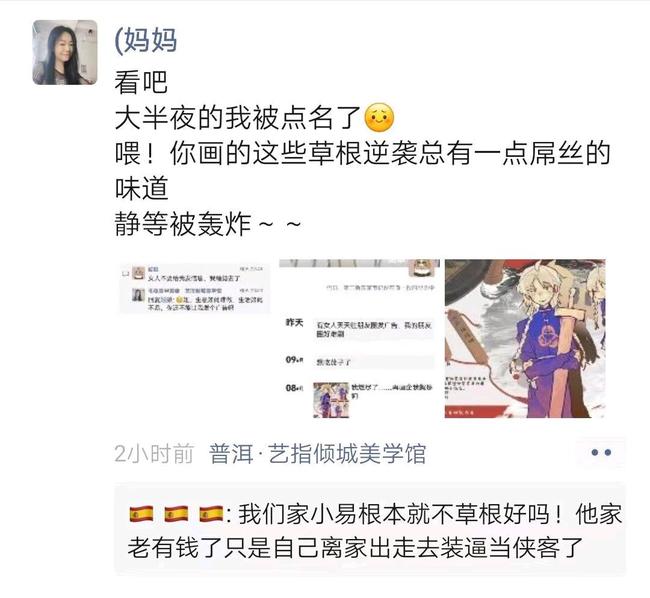Open the poster's profile avatar photo
The width and height of the screenshot is (650, 598).
coord(65,52)
